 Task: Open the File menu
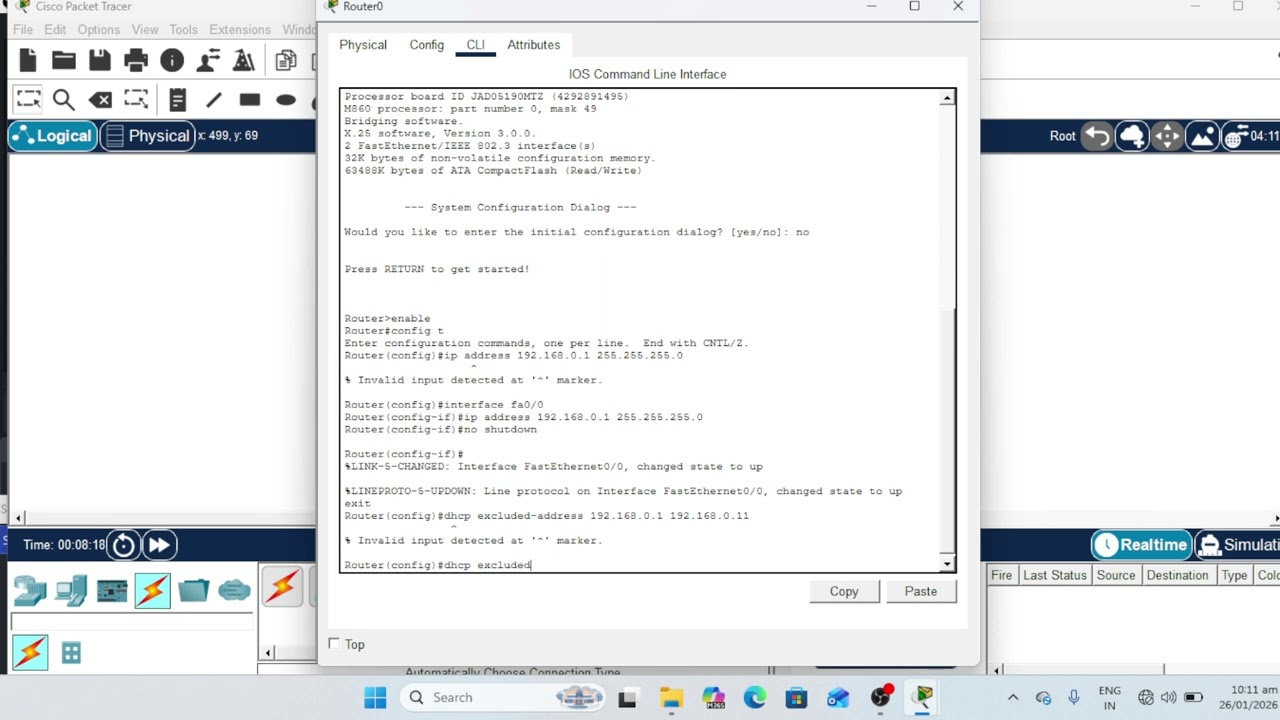coord(23,29)
